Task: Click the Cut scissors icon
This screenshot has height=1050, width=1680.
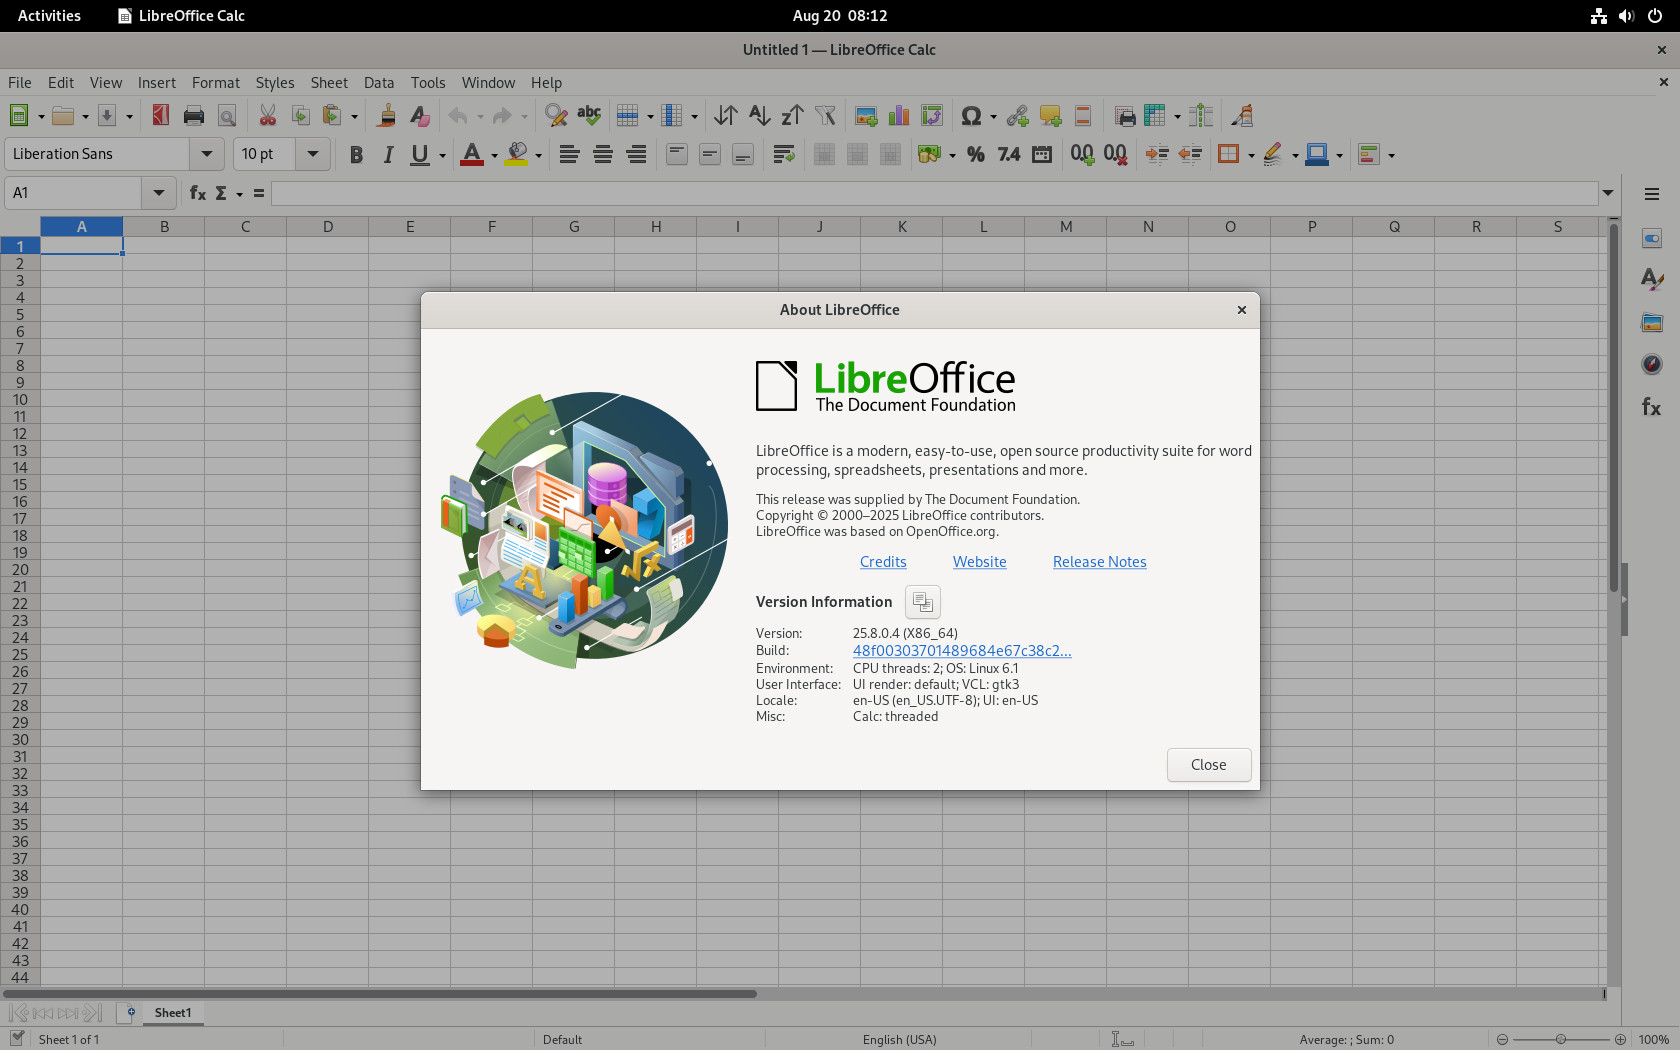Action: pos(267,116)
